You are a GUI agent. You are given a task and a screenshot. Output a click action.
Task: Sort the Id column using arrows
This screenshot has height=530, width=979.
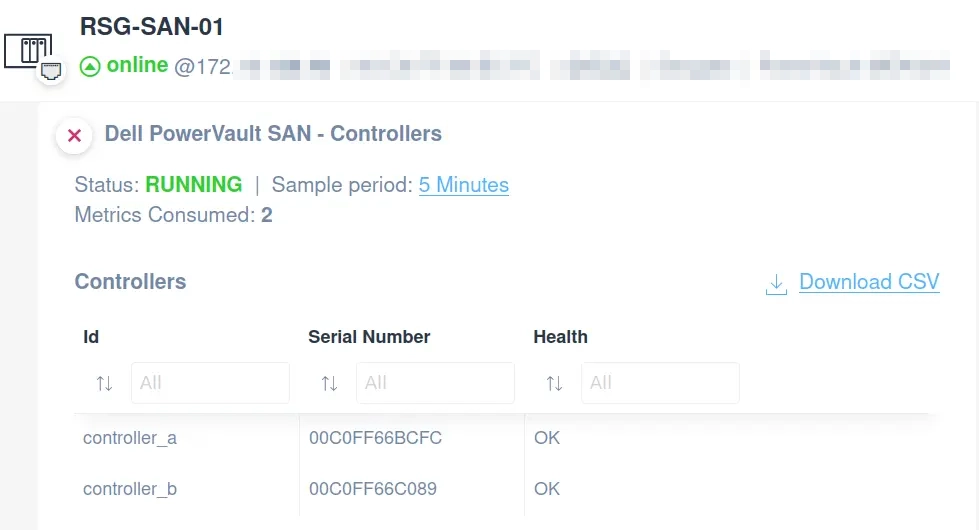[x=104, y=383]
